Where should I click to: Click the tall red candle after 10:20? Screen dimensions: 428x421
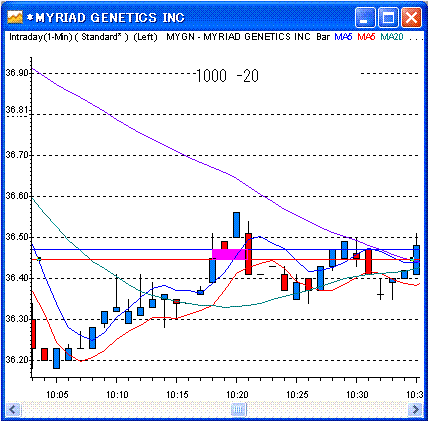[x=248, y=254]
